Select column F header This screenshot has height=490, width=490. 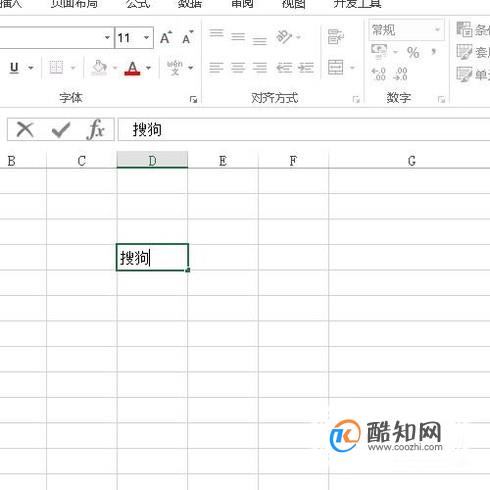pos(293,160)
